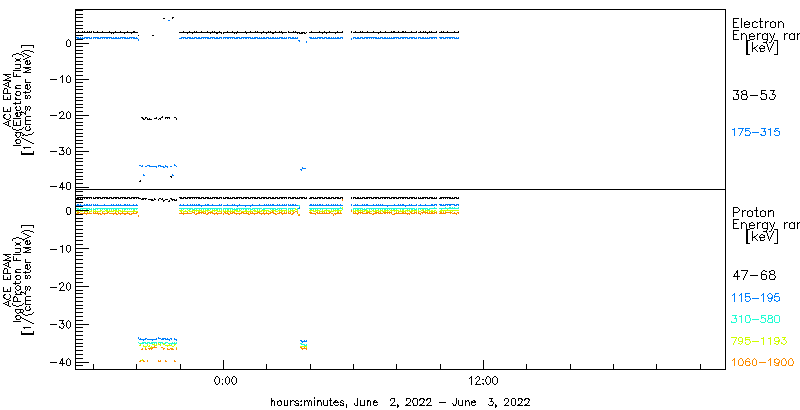Click the 115-195 proton energy legend label
The image size is (800, 410).
[x=756, y=298]
